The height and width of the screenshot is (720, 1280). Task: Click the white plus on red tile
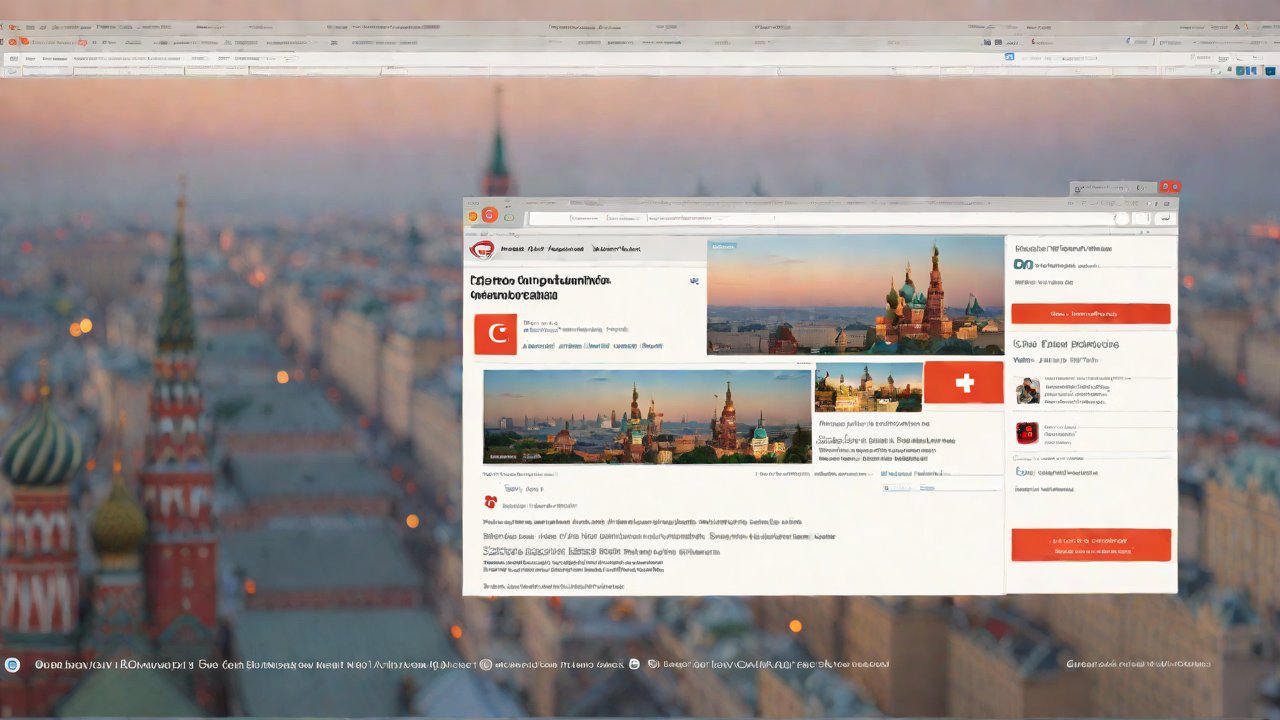pos(963,383)
